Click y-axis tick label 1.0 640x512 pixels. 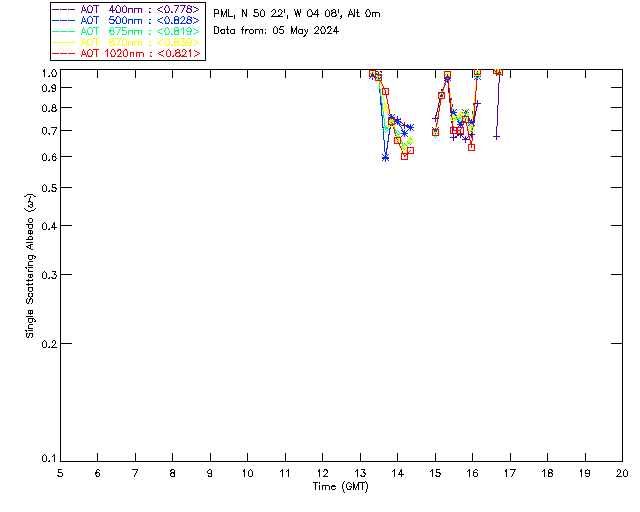click(x=49, y=74)
